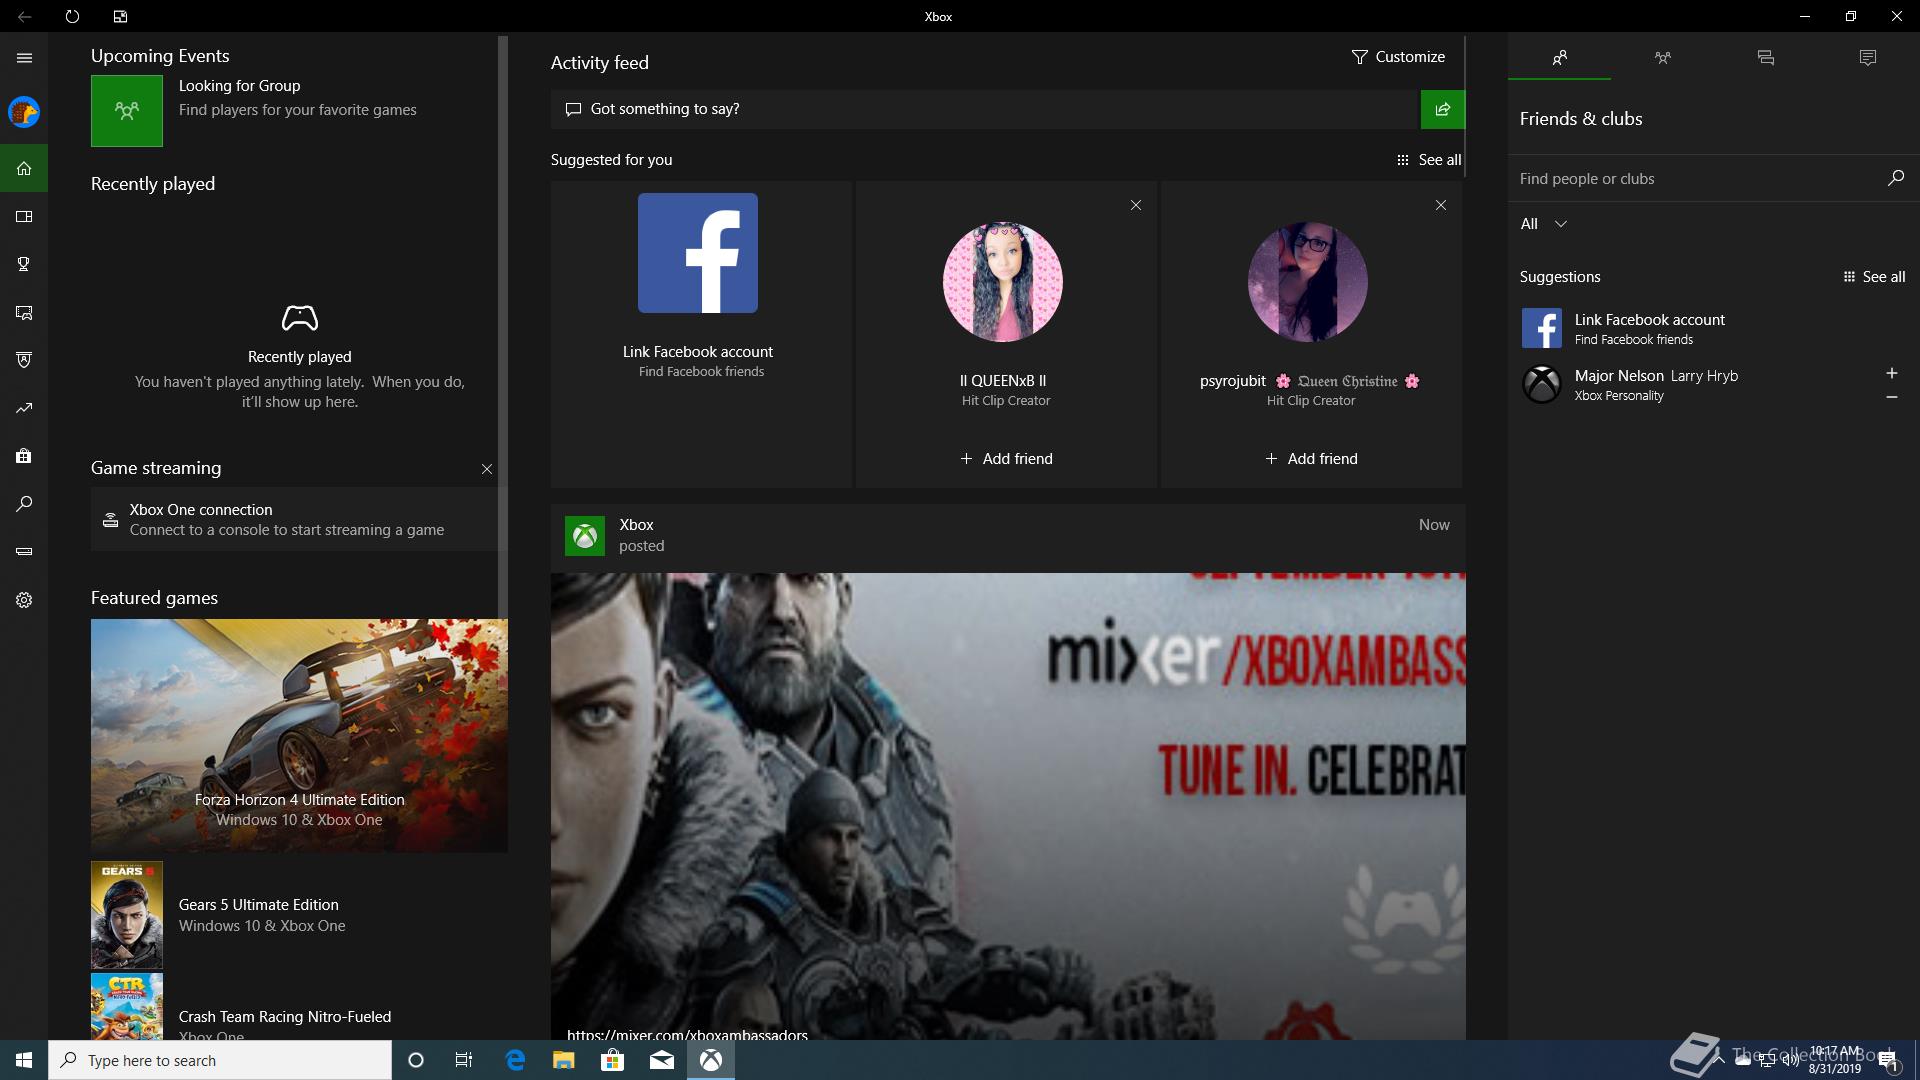Open the Trending arrow icon
Image resolution: width=1920 pixels, height=1080 pixels.
coord(24,408)
